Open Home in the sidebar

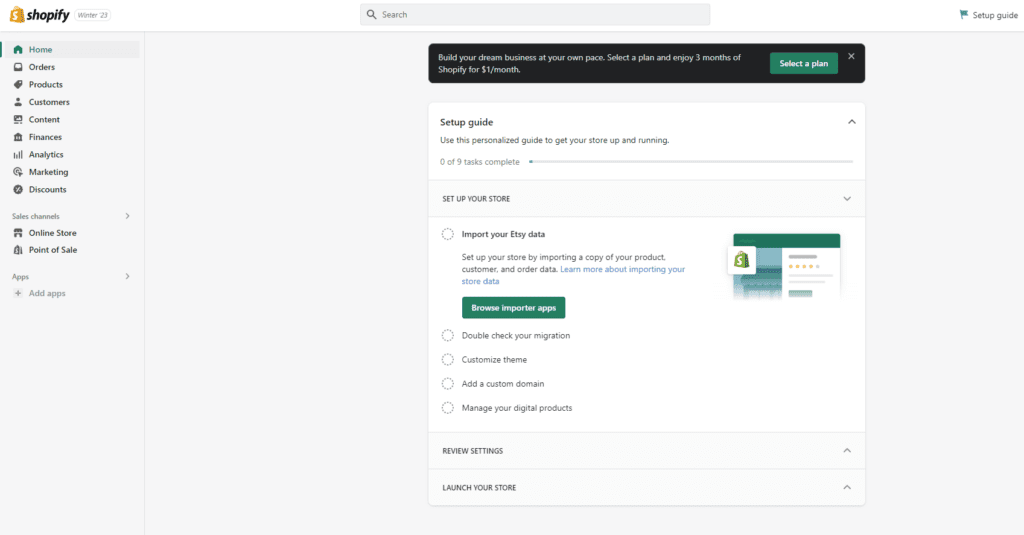point(71,50)
